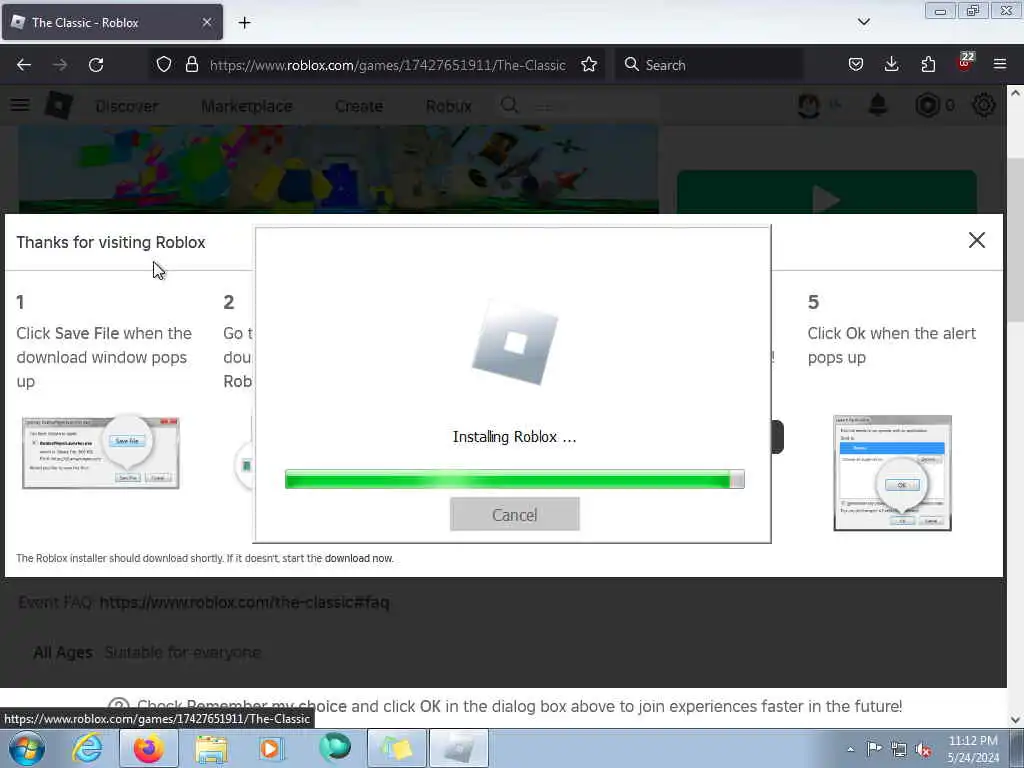Switch to Firefox in the taskbar
The image size is (1024, 768).
(x=149, y=748)
